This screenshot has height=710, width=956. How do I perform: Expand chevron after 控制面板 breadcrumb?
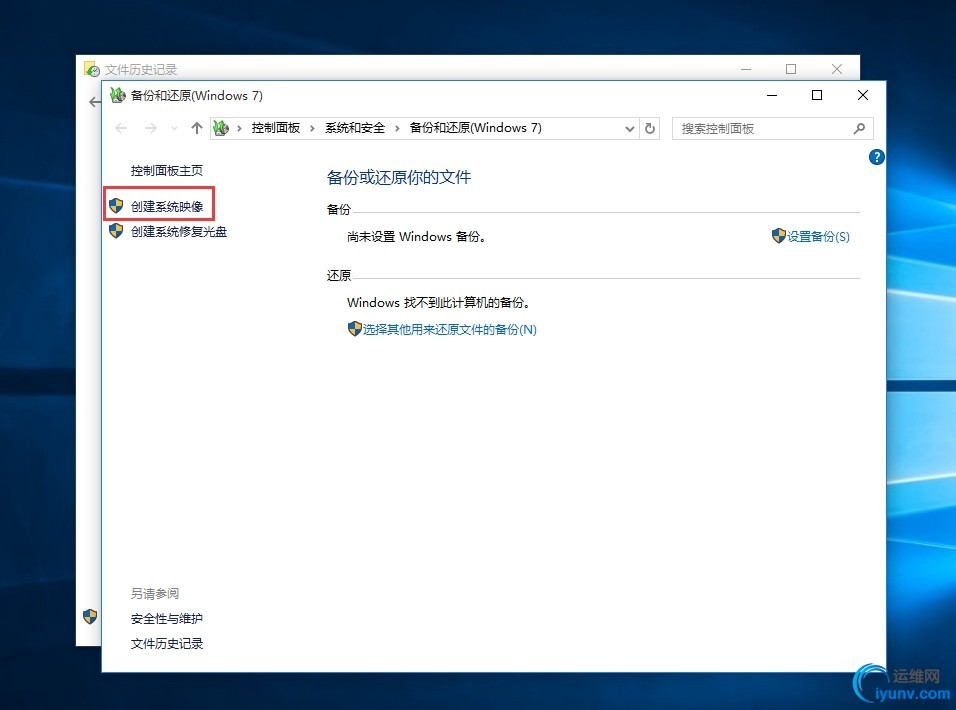(x=312, y=128)
